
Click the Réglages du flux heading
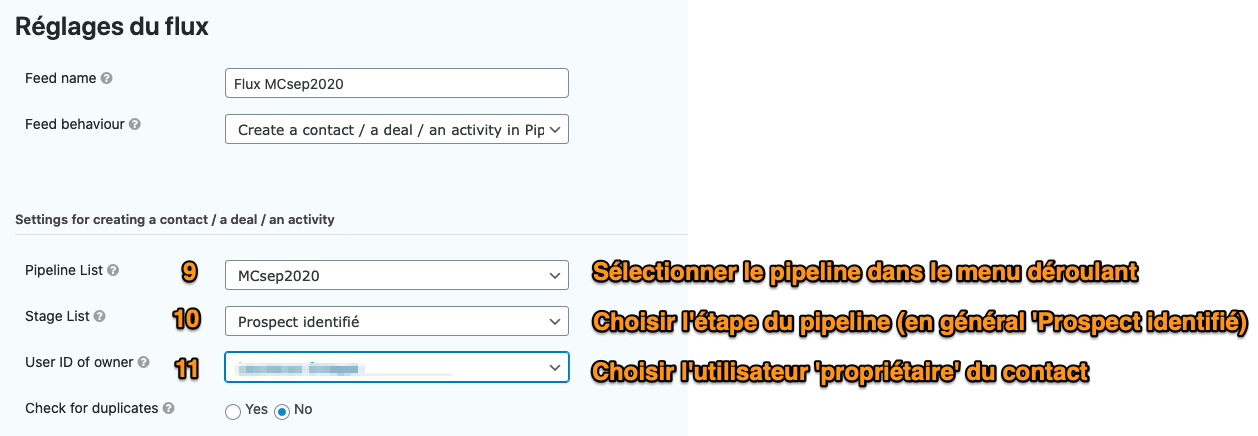pos(112,27)
